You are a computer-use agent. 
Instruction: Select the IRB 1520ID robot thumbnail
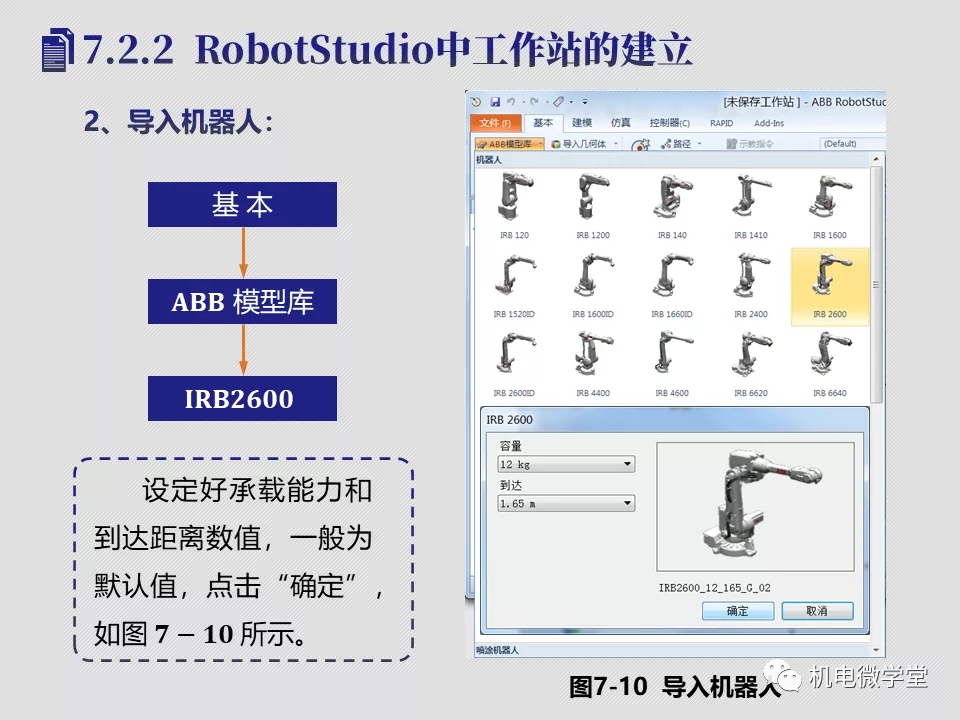click(x=514, y=285)
